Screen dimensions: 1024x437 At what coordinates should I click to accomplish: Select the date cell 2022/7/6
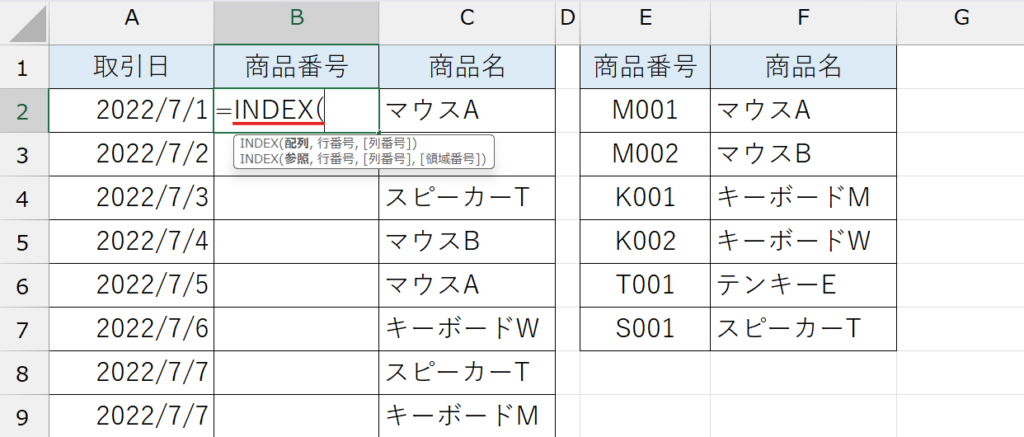tap(131, 330)
